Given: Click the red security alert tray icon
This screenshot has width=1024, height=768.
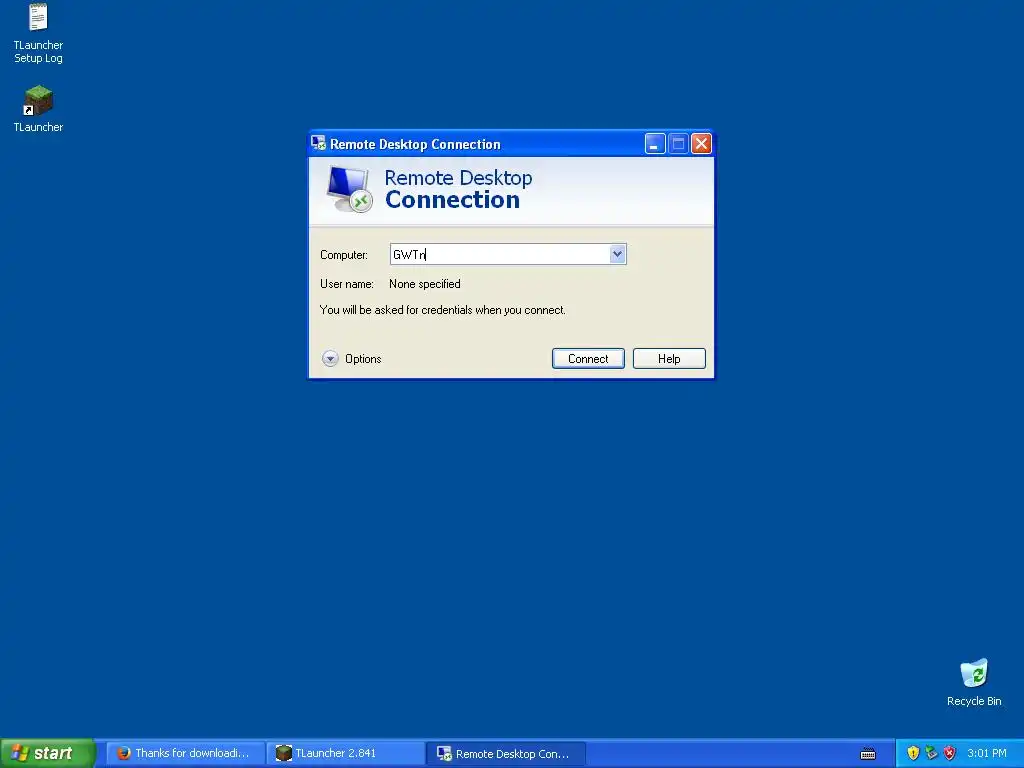Looking at the screenshot, I should (x=950, y=753).
